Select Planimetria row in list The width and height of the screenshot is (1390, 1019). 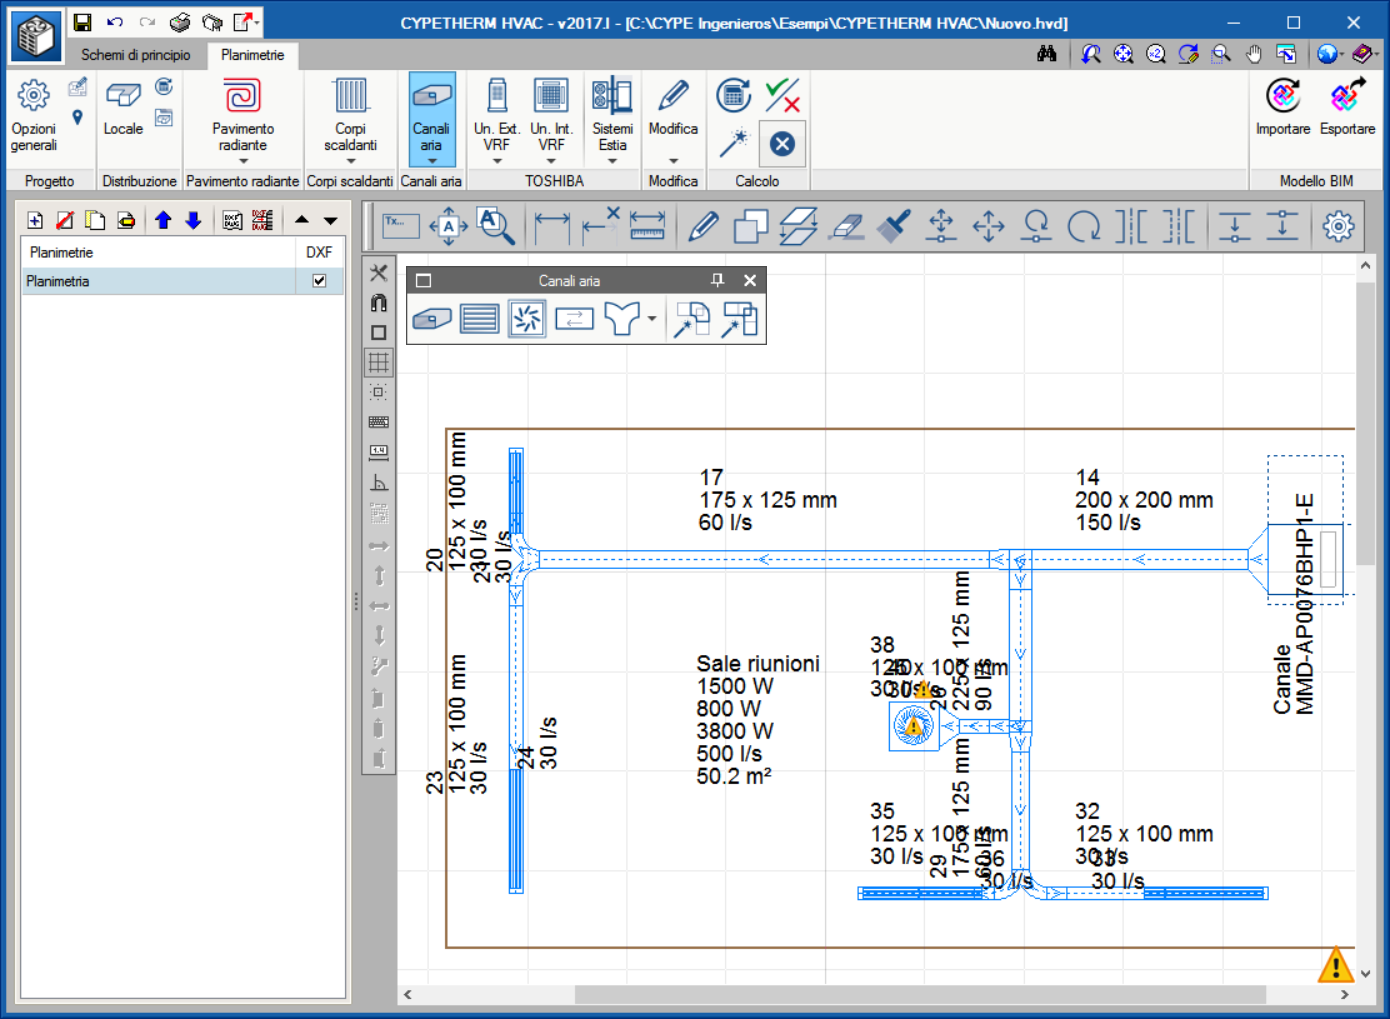[x=183, y=281]
